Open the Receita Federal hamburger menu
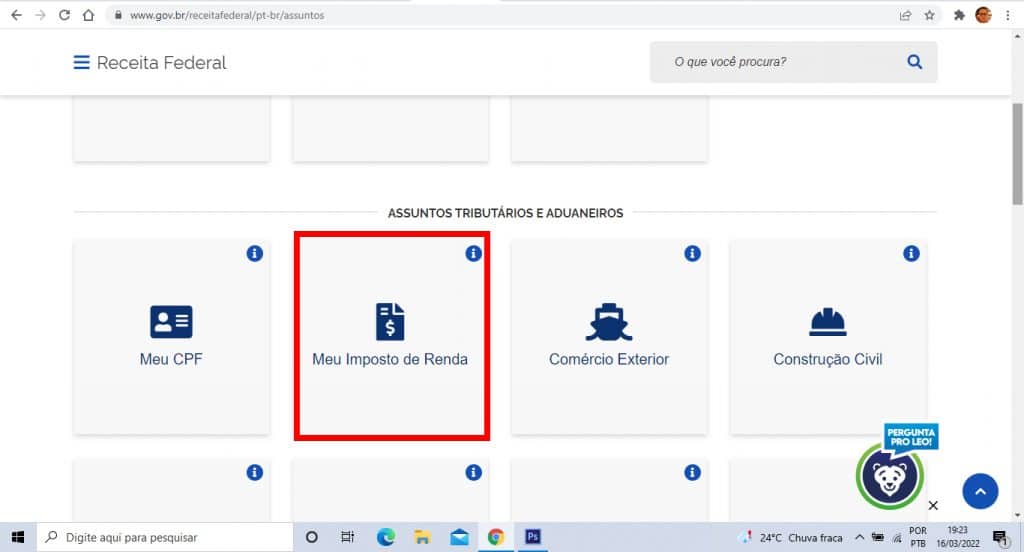Screen dimensions: 1024x552 tap(81, 63)
